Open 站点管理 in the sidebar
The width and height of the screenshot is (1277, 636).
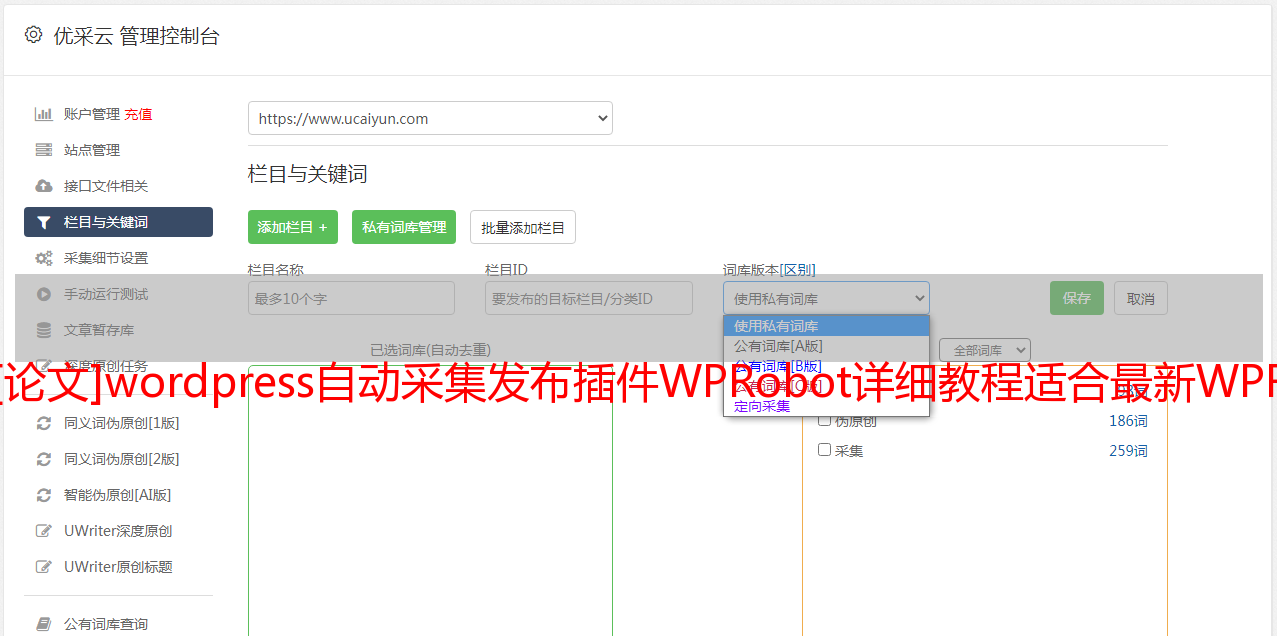pos(92,150)
